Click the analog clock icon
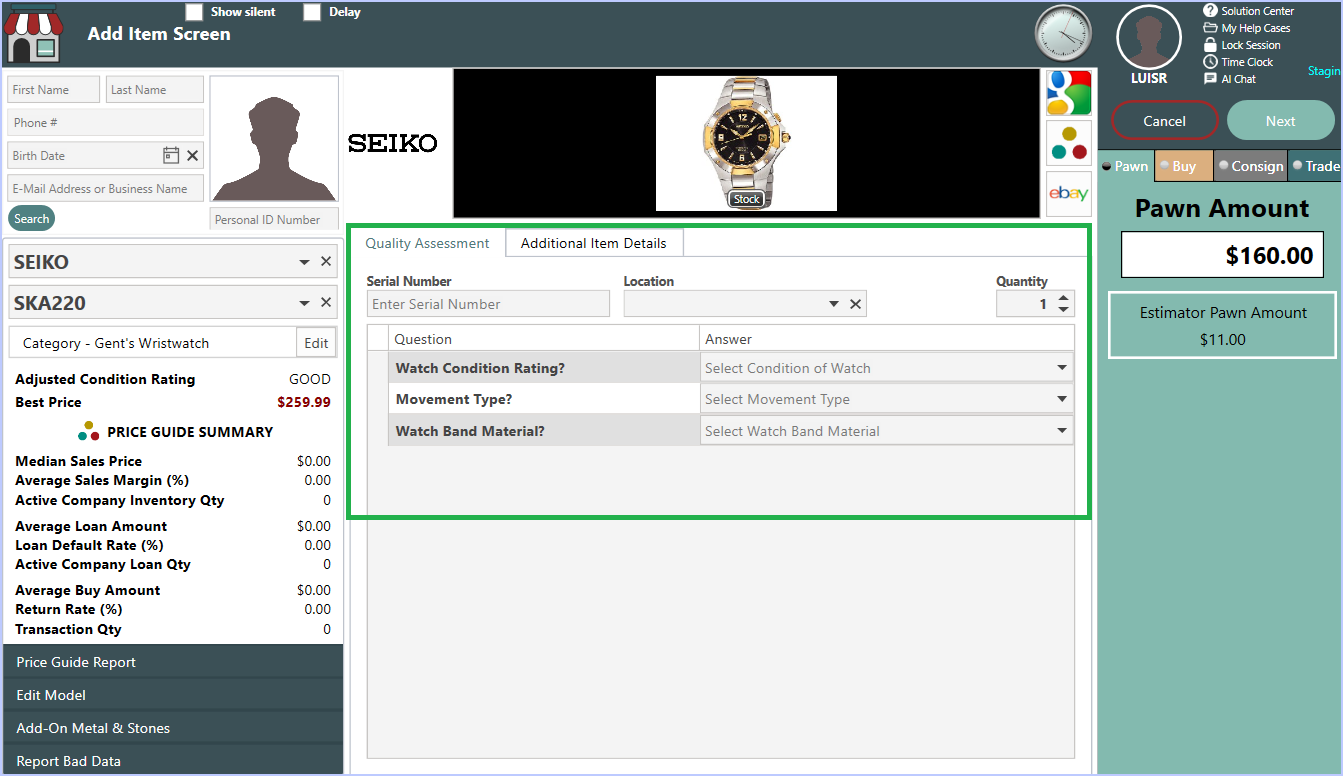This screenshot has height=776, width=1343. point(1063,33)
